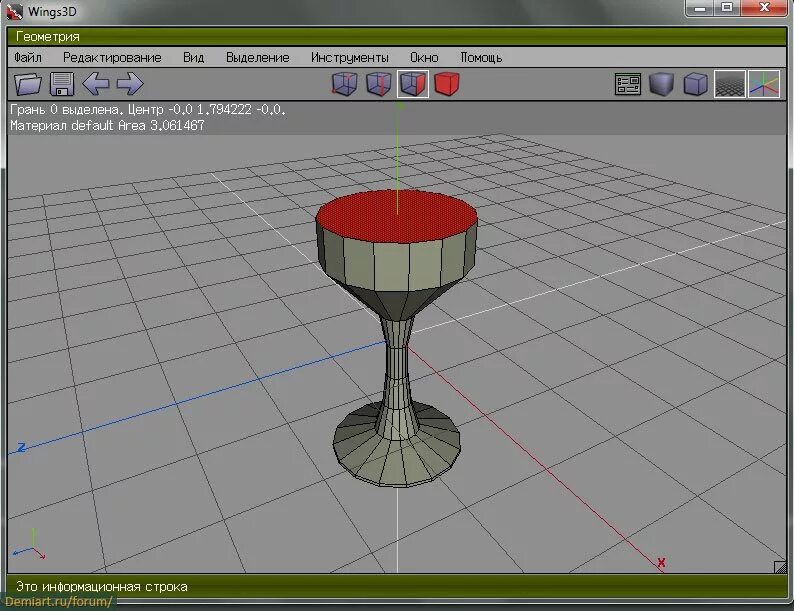
Task: Open the Файл menu
Action: 28,57
